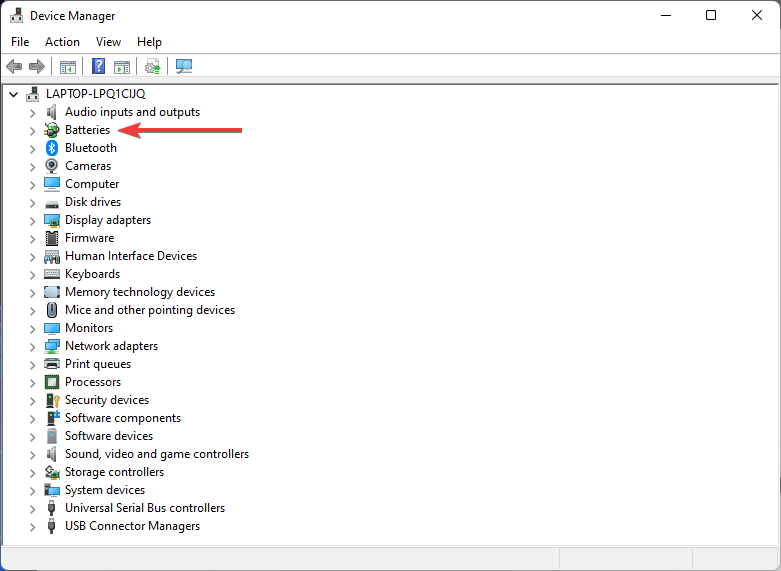Click the Cameras webcam icon
Viewport: 781px width, 571px height.
tap(52, 166)
